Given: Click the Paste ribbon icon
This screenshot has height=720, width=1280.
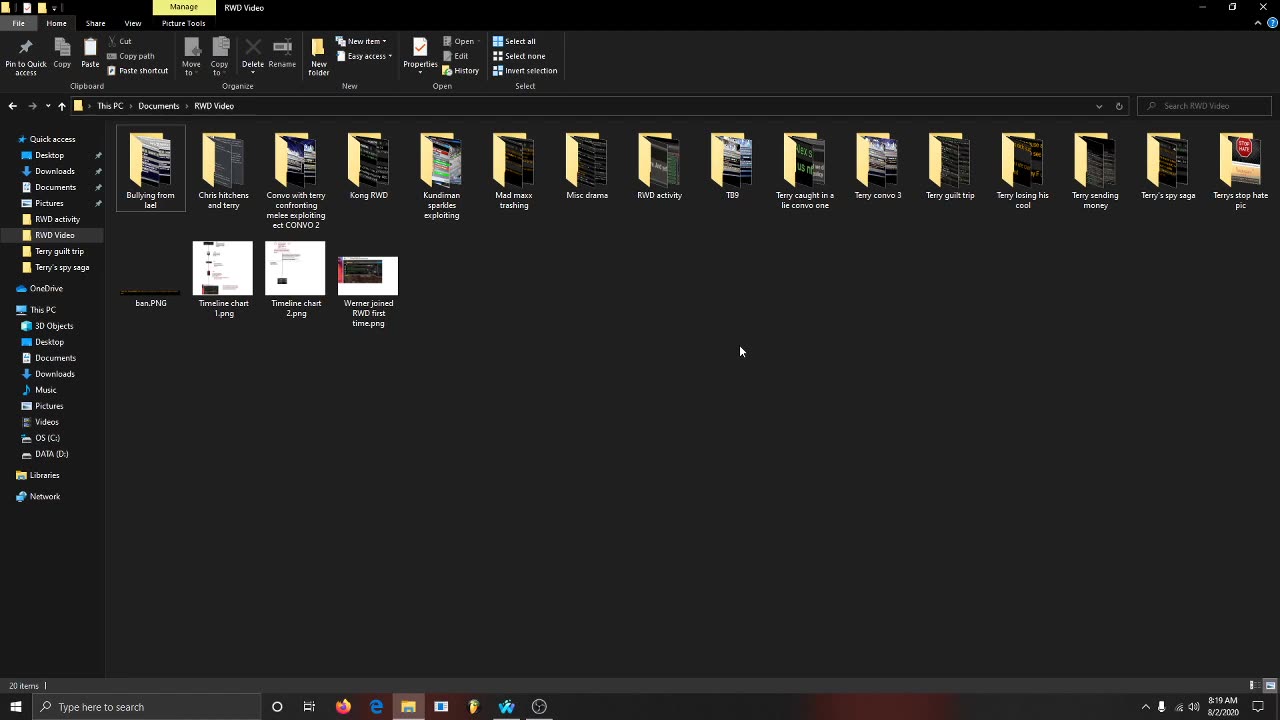Looking at the screenshot, I should coord(90,54).
